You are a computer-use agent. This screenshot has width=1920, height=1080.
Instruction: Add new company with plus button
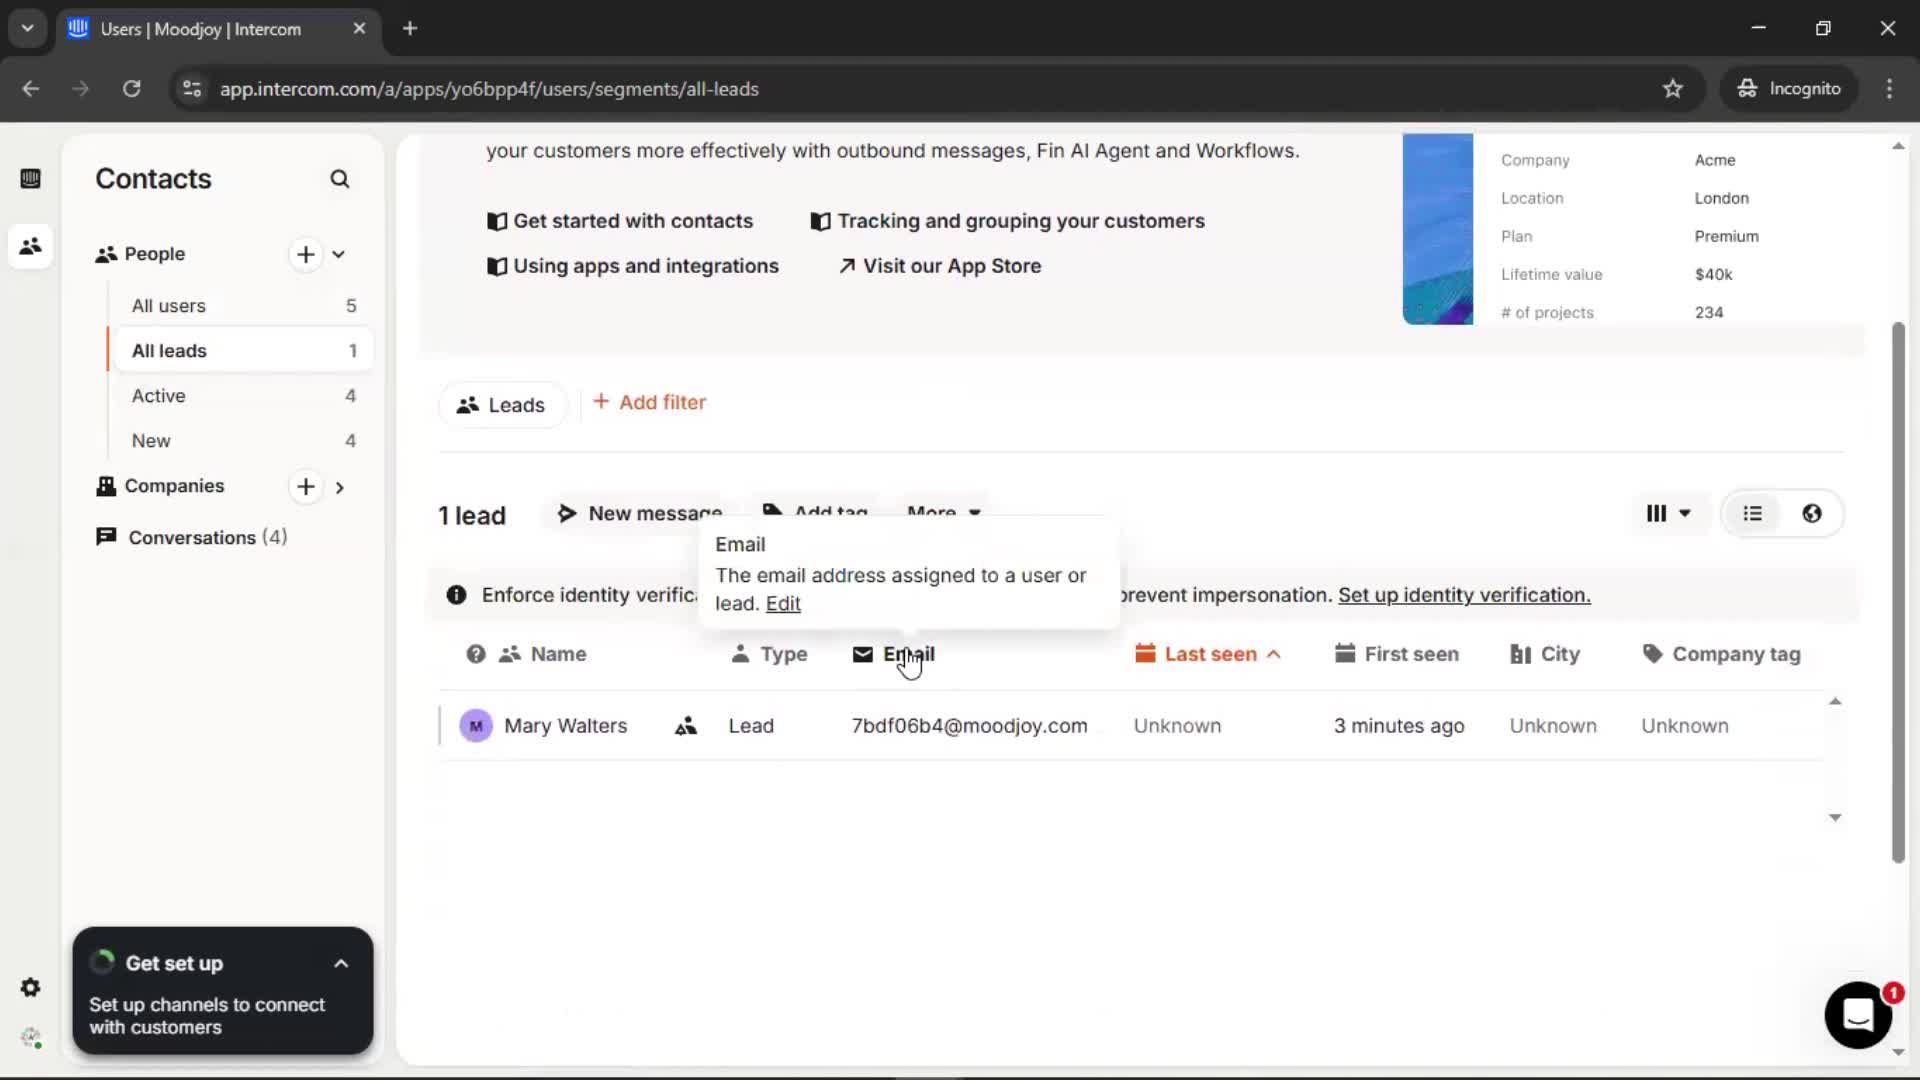click(306, 487)
